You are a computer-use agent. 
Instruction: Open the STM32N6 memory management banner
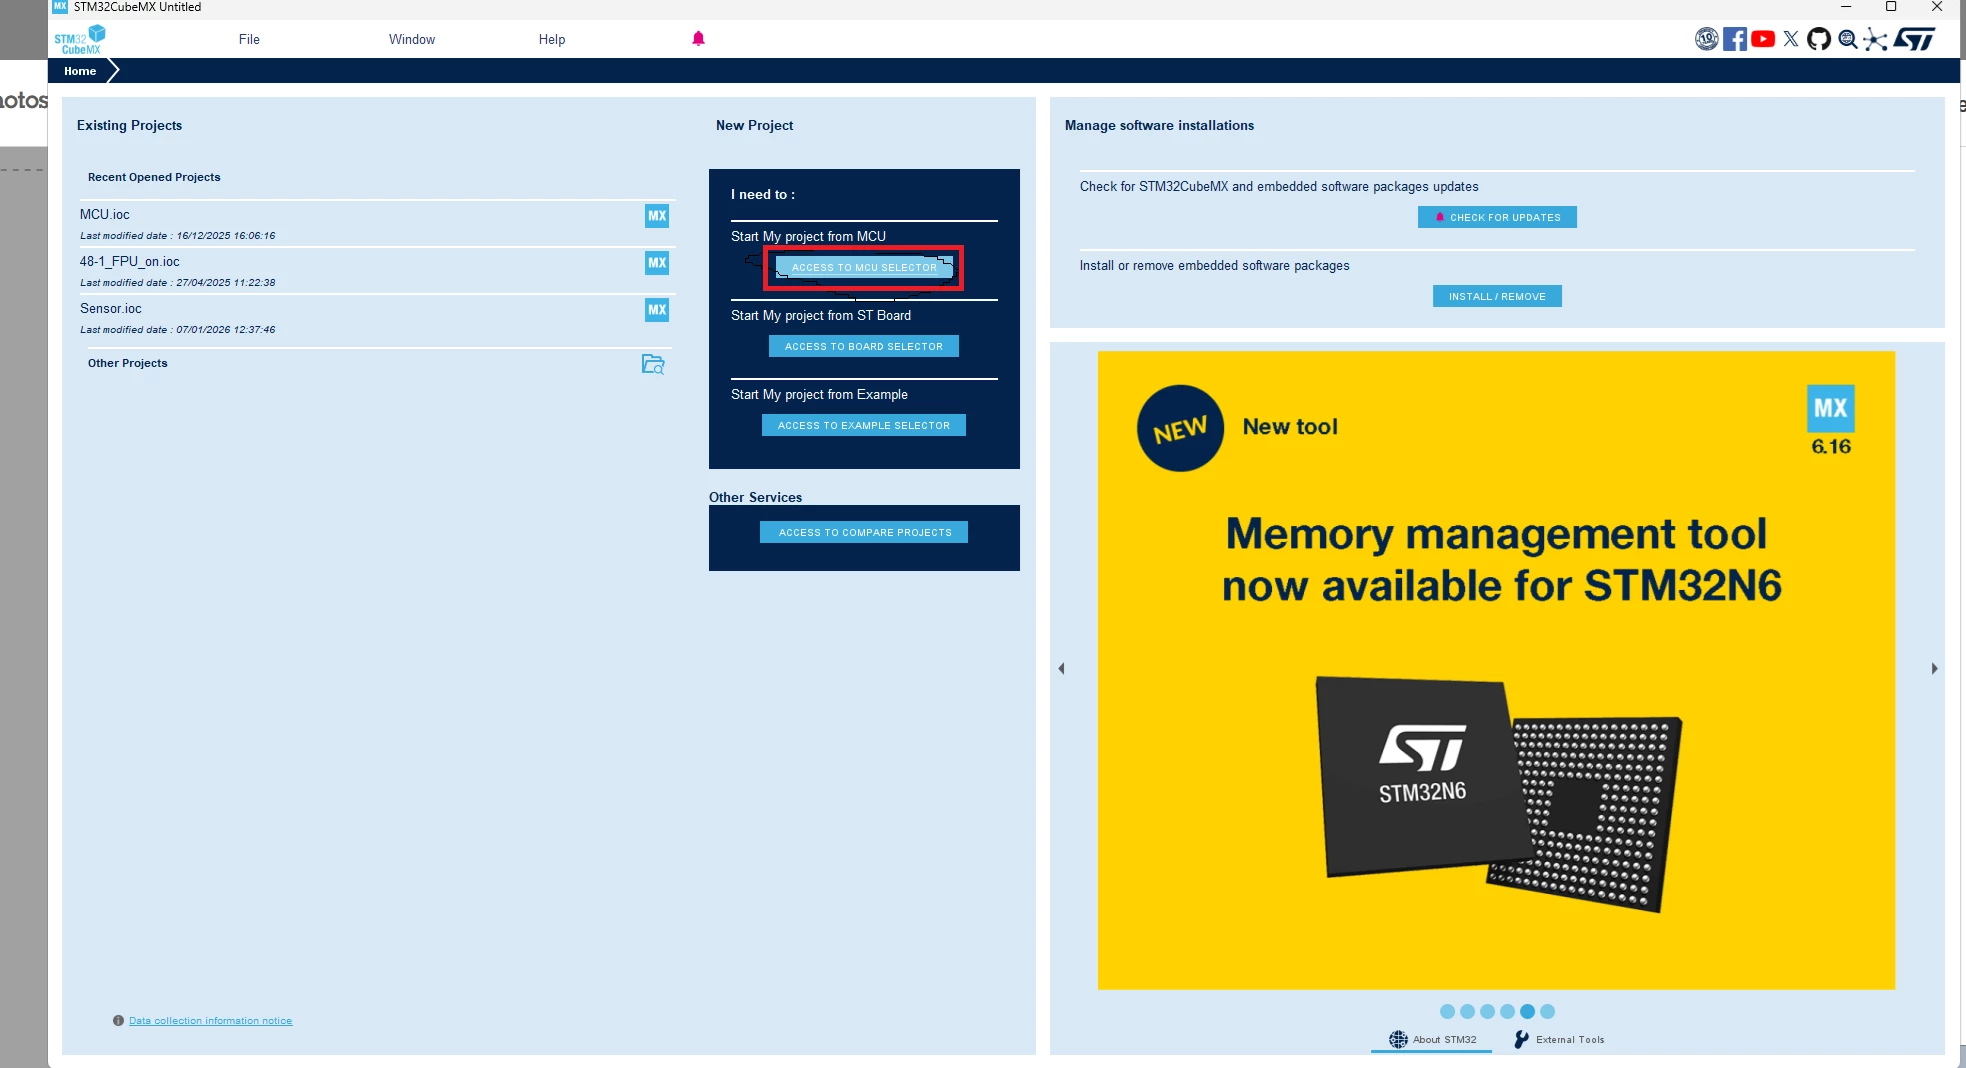click(x=1496, y=670)
